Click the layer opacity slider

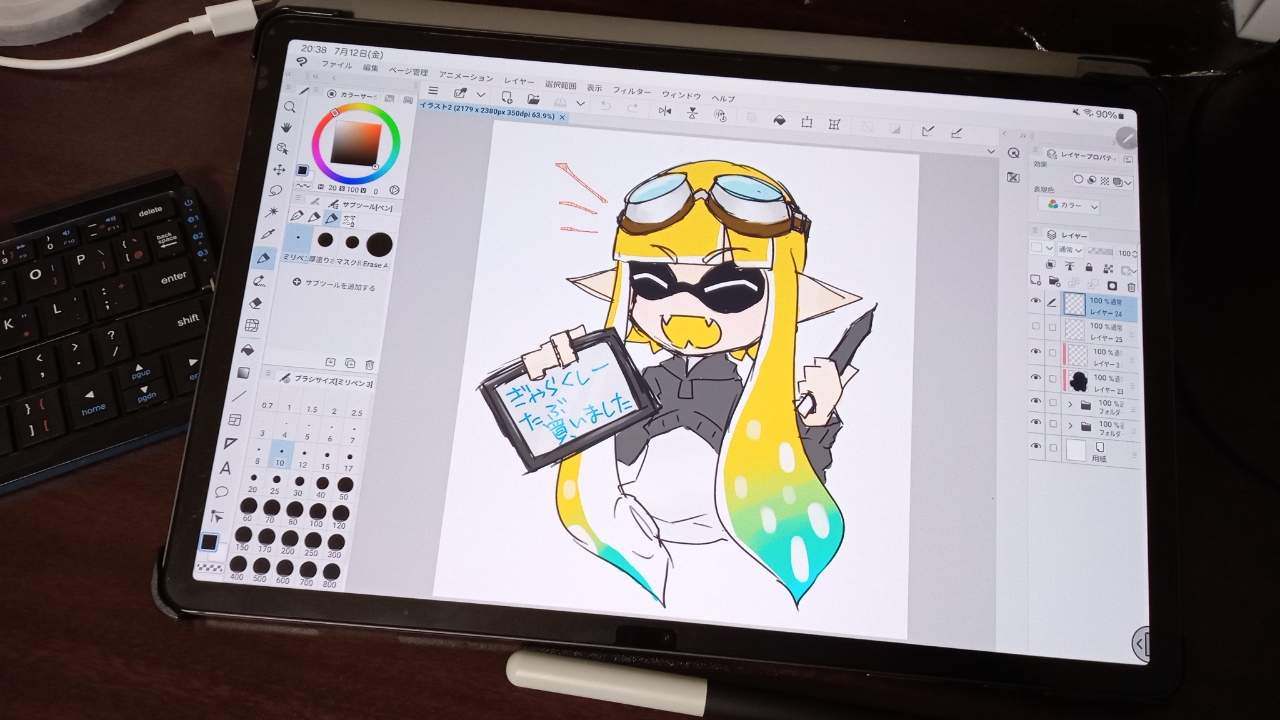click(1101, 253)
